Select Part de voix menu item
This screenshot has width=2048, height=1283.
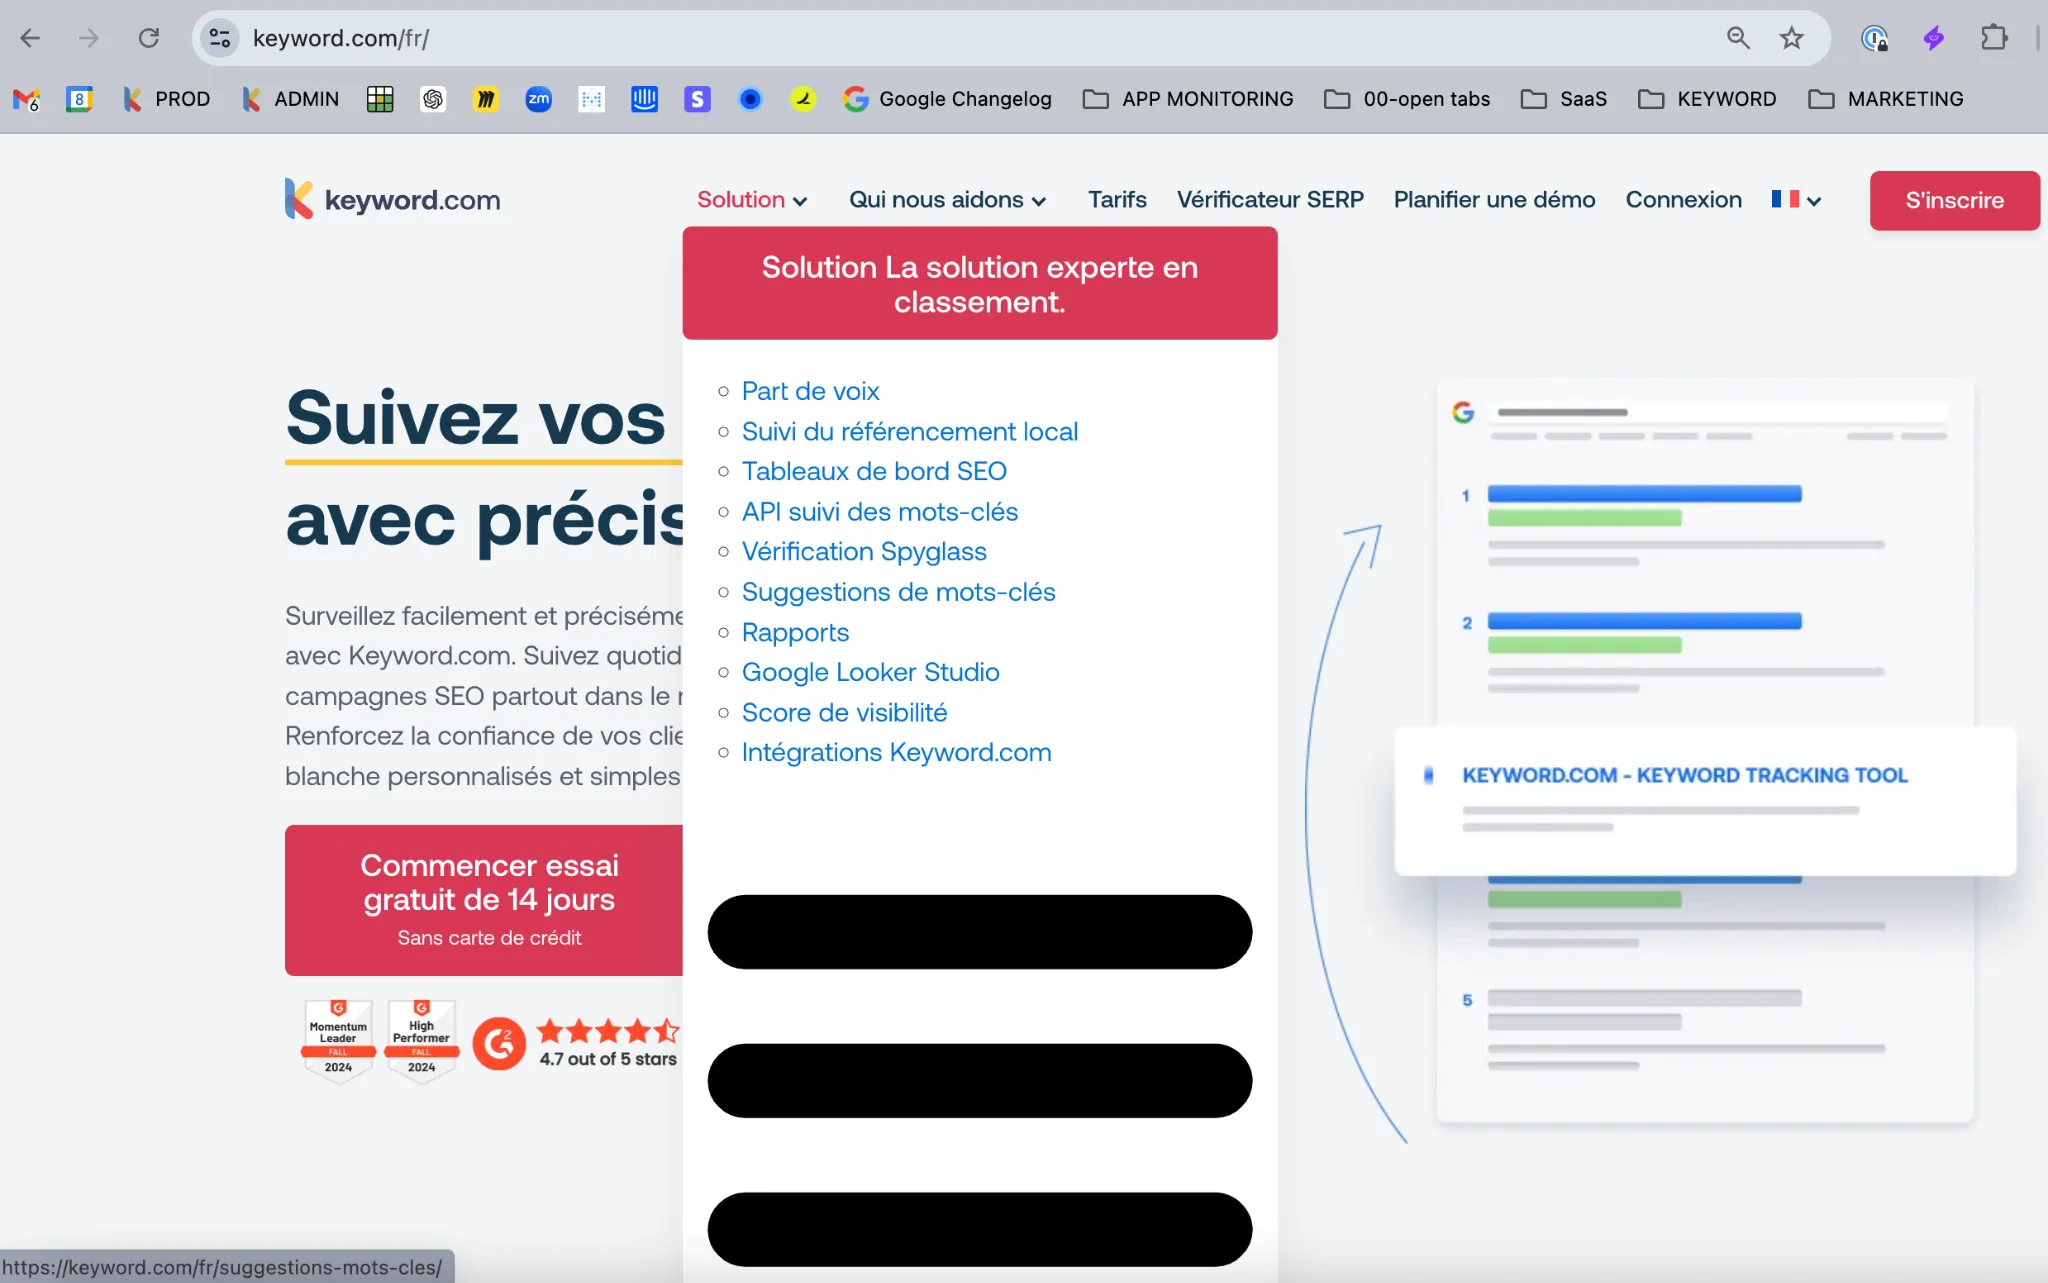pos(810,391)
